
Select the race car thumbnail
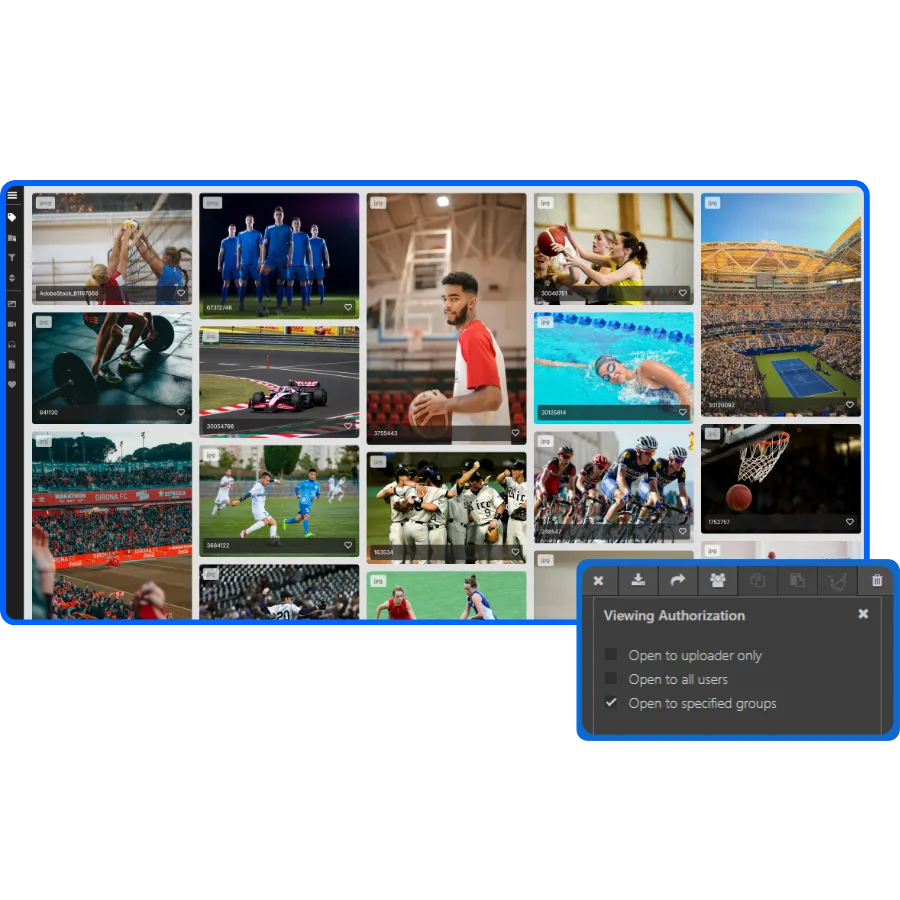coord(279,381)
